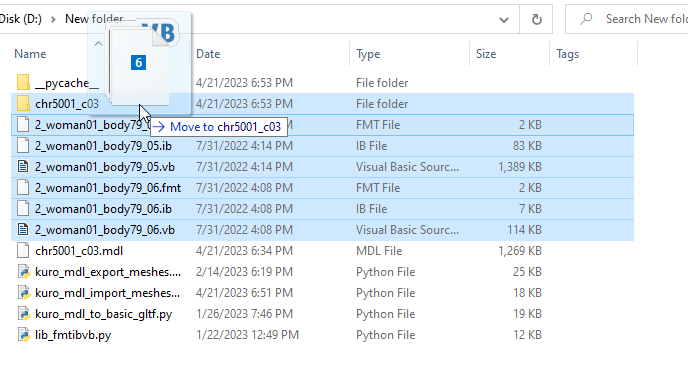Click the 2/14/2023 6:19 PM date
This screenshot has height=371, width=688.
pos(244,272)
